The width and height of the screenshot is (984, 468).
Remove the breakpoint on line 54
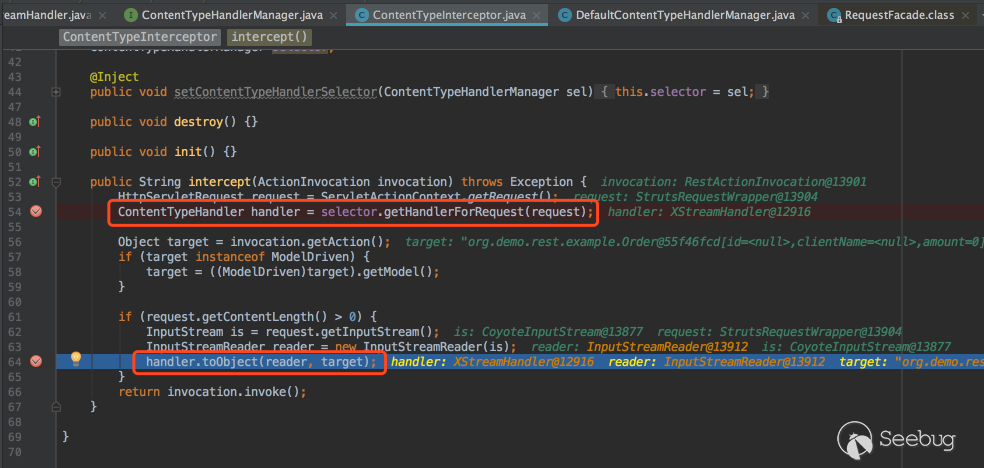36,211
